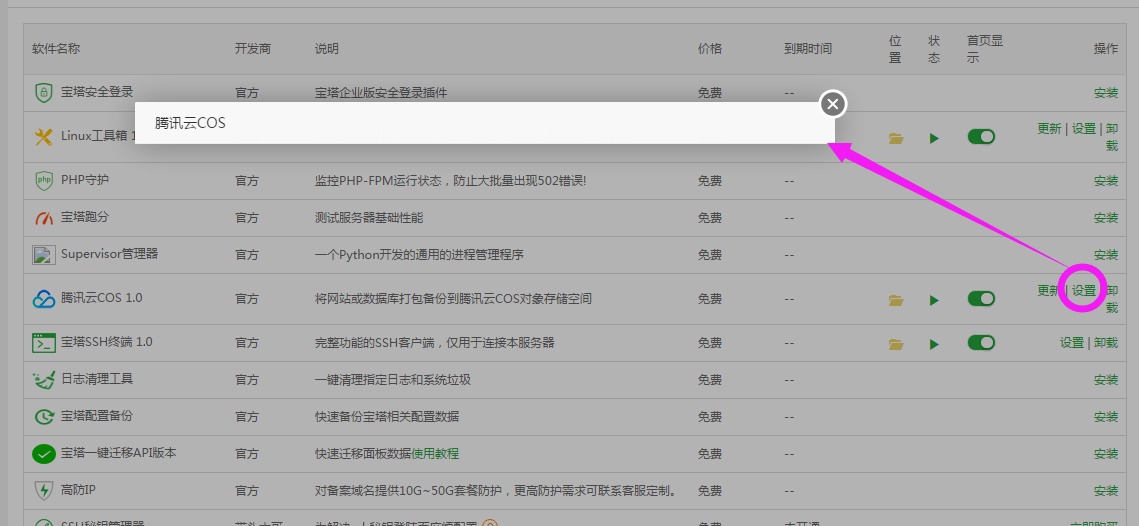
Task: Open 设置 for 宝塔SSH终端
Action: (x=1071, y=342)
